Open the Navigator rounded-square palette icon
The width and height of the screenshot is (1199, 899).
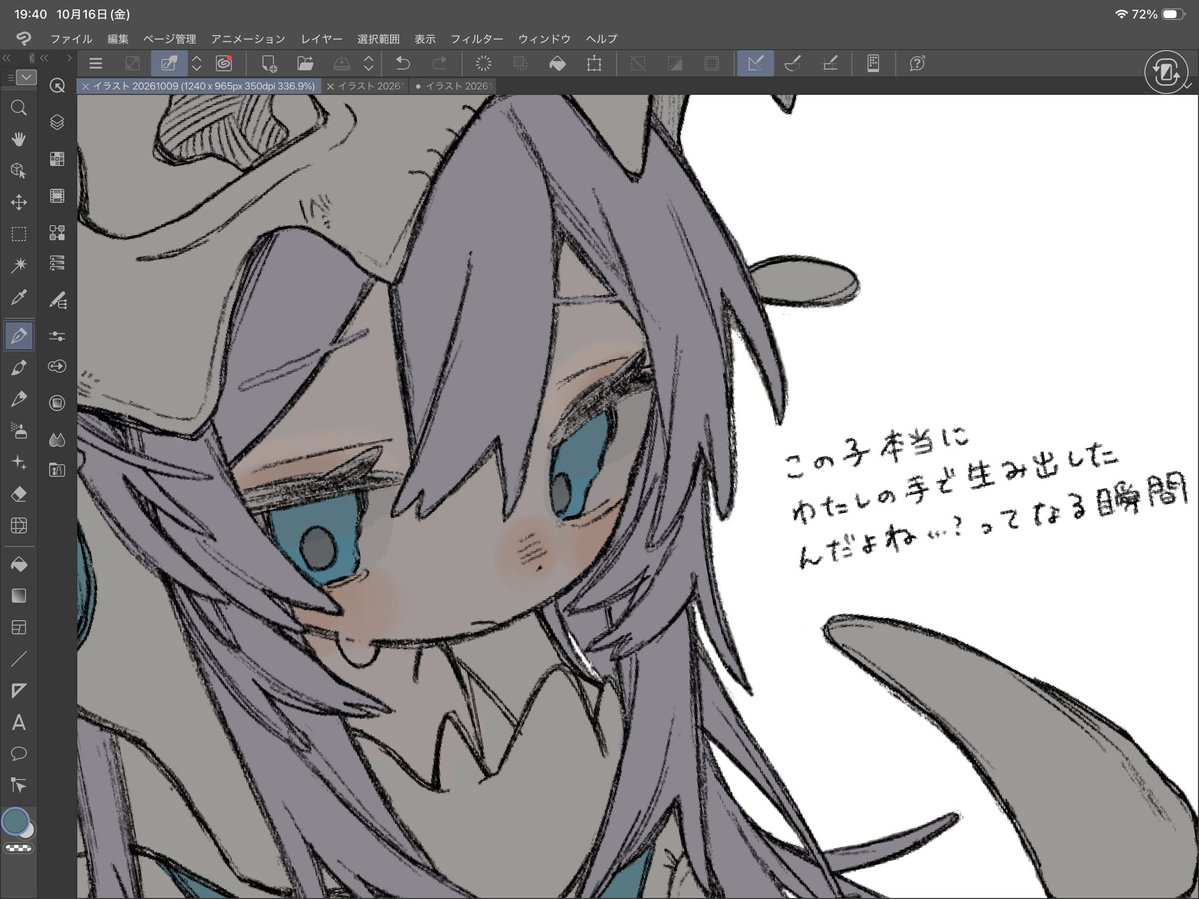coord(57,403)
